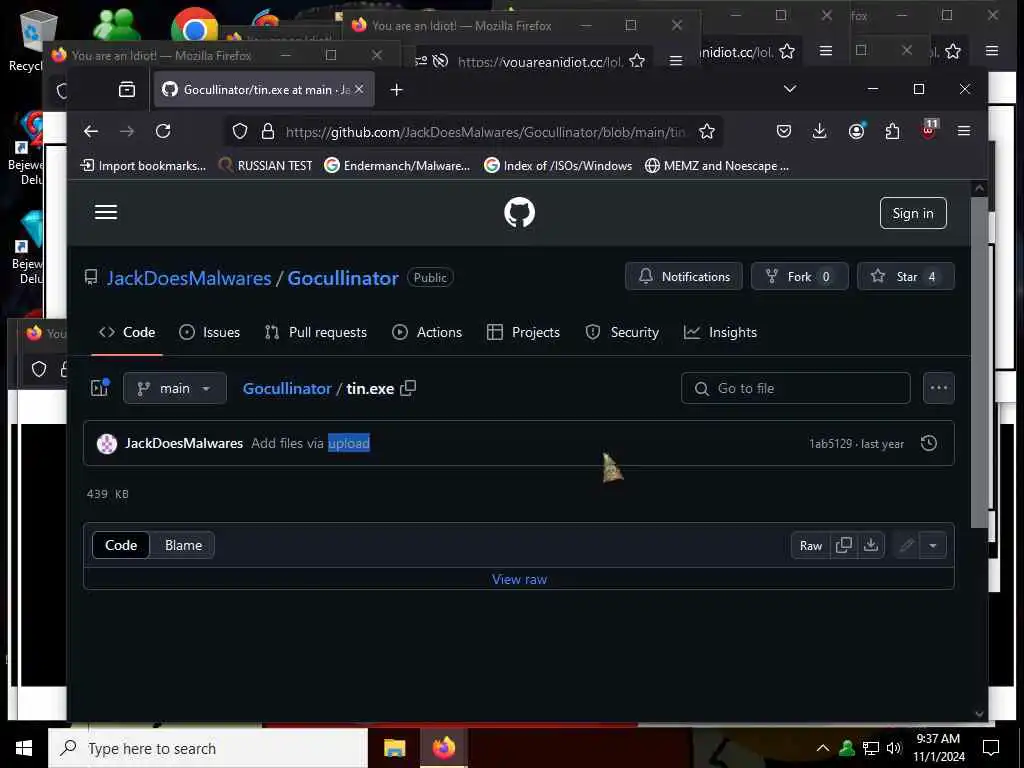Switch to Blame view
The height and width of the screenshot is (768, 1024).
184,545
